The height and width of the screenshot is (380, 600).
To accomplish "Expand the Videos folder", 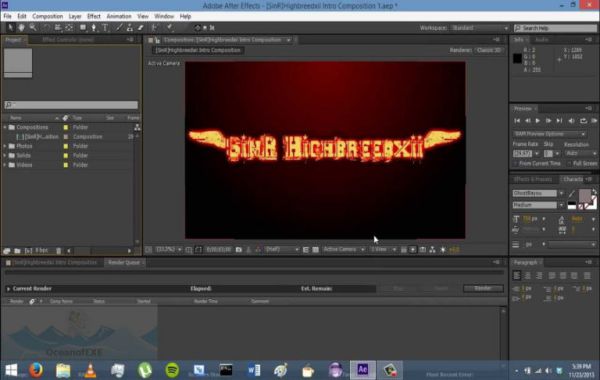I will point(5,165).
